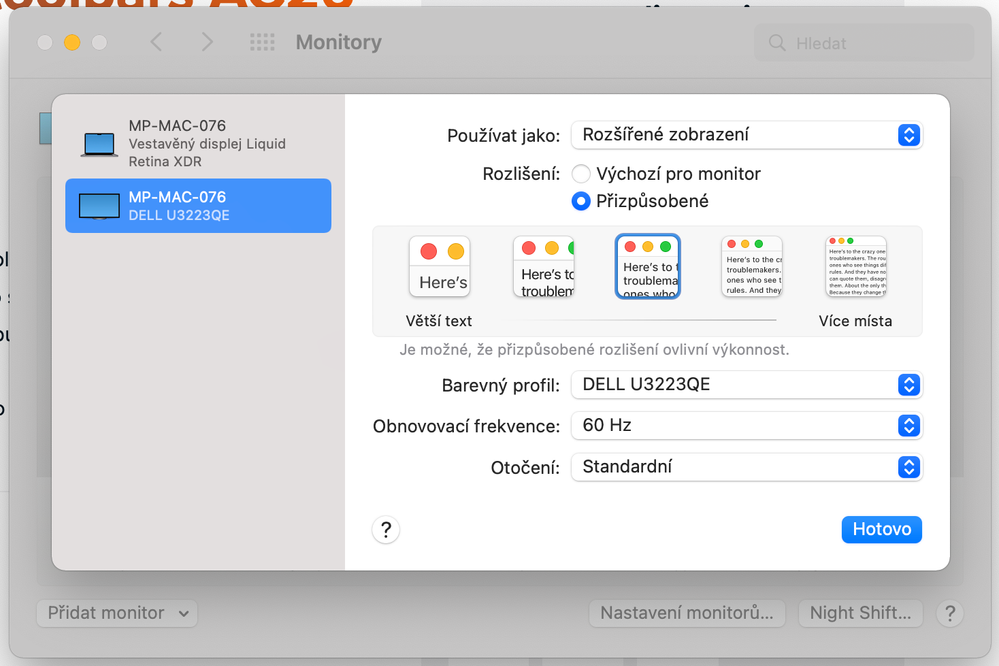Click the help icon next to Night Shift

click(949, 613)
